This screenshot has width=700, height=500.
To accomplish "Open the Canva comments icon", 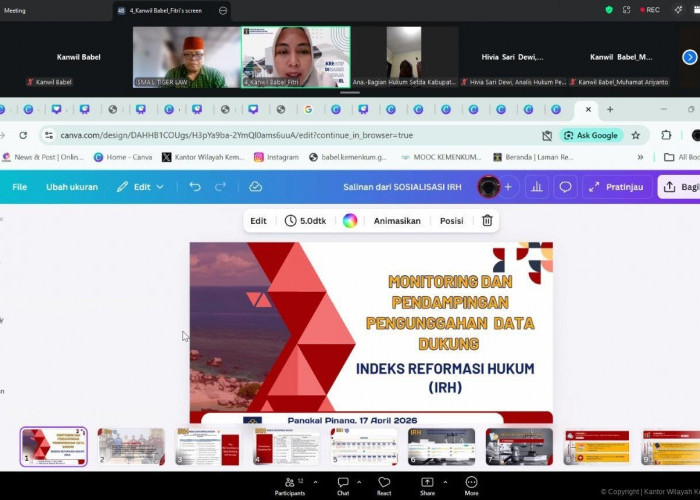I will point(565,187).
